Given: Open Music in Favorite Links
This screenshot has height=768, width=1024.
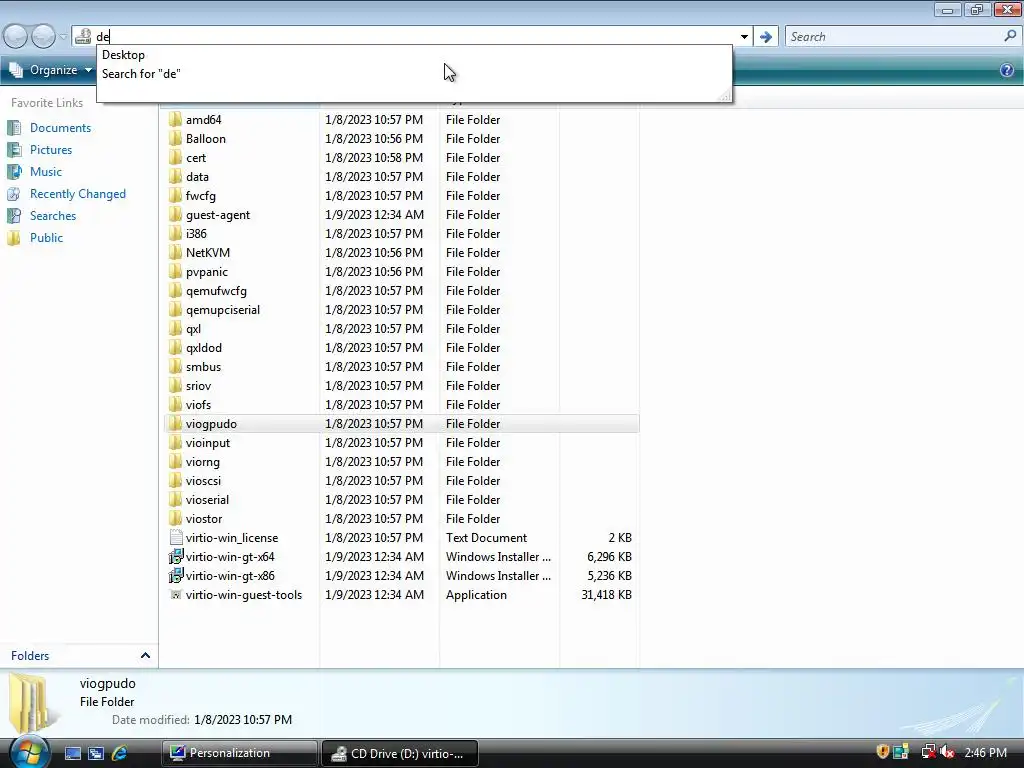Looking at the screenshot, I should pos(46,172).
